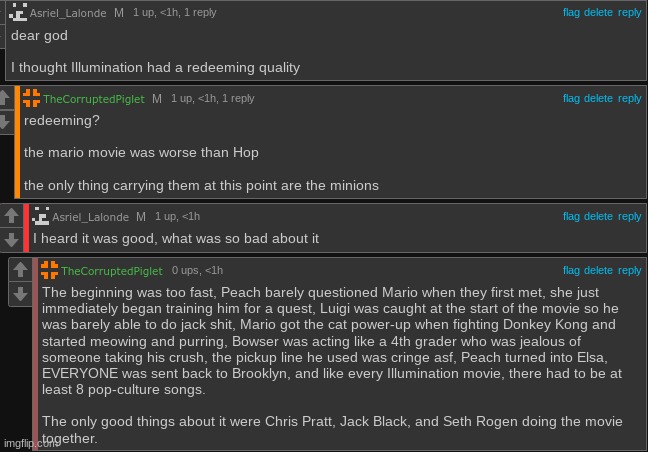Open Asriel_Lalonde username on third comment
The height and width of the screenshot is (452, 648).
point(91,217)
